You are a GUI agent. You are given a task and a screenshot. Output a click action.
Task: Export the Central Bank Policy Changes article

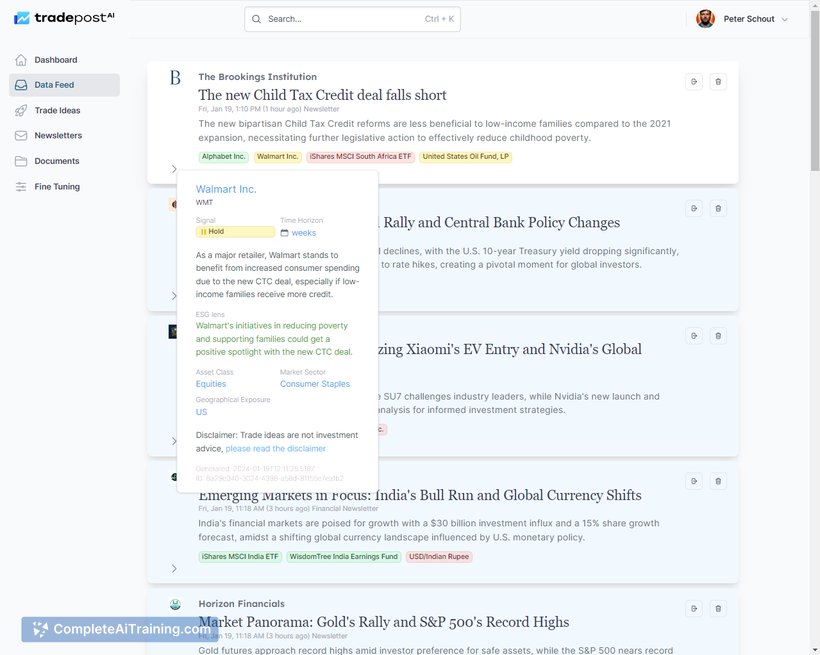tap(693, 209)
